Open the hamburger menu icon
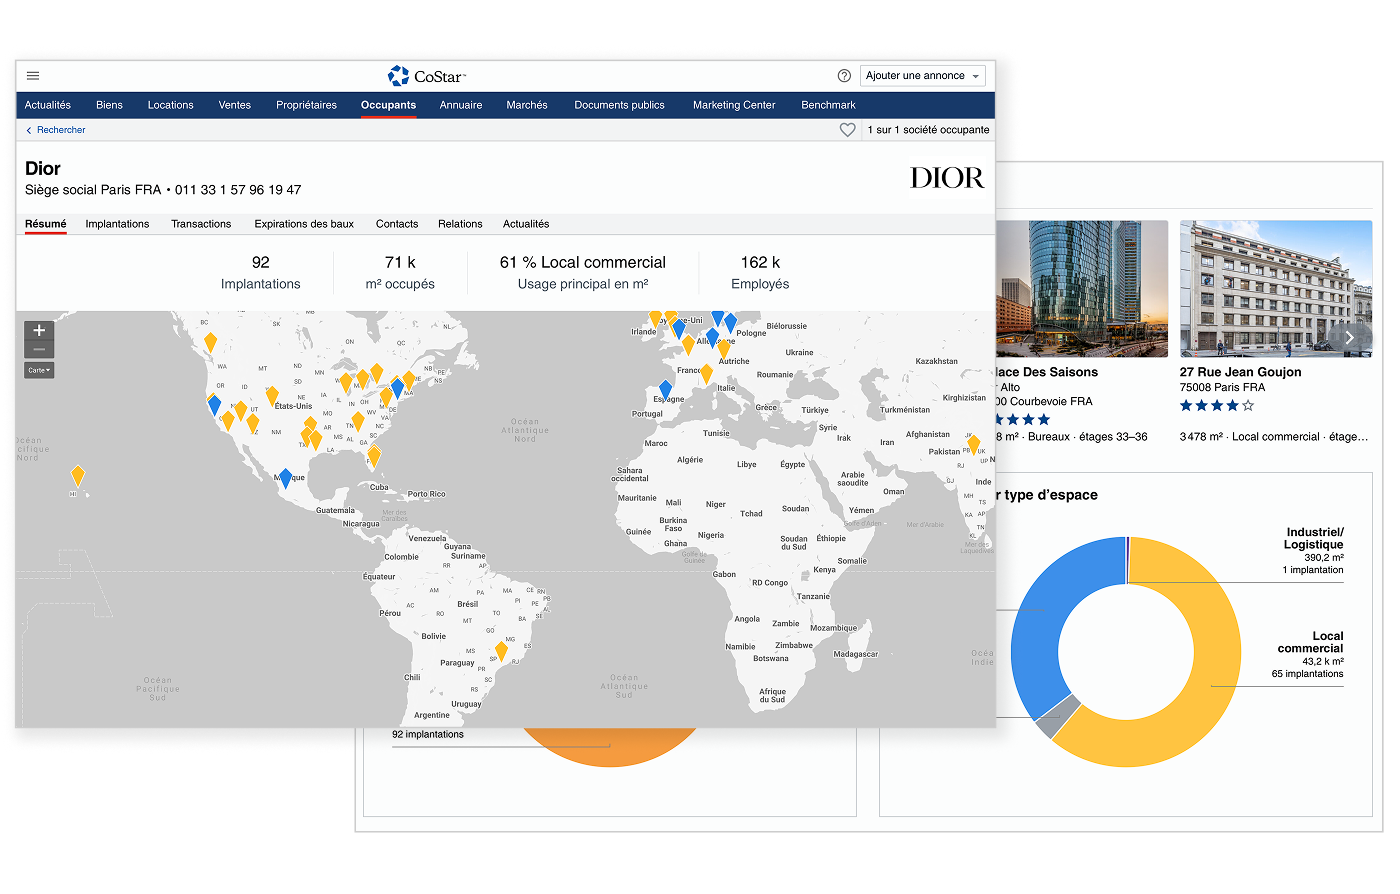Viewport: 1400px width, 894px height. pyautogui.click(x=33, y=76)
